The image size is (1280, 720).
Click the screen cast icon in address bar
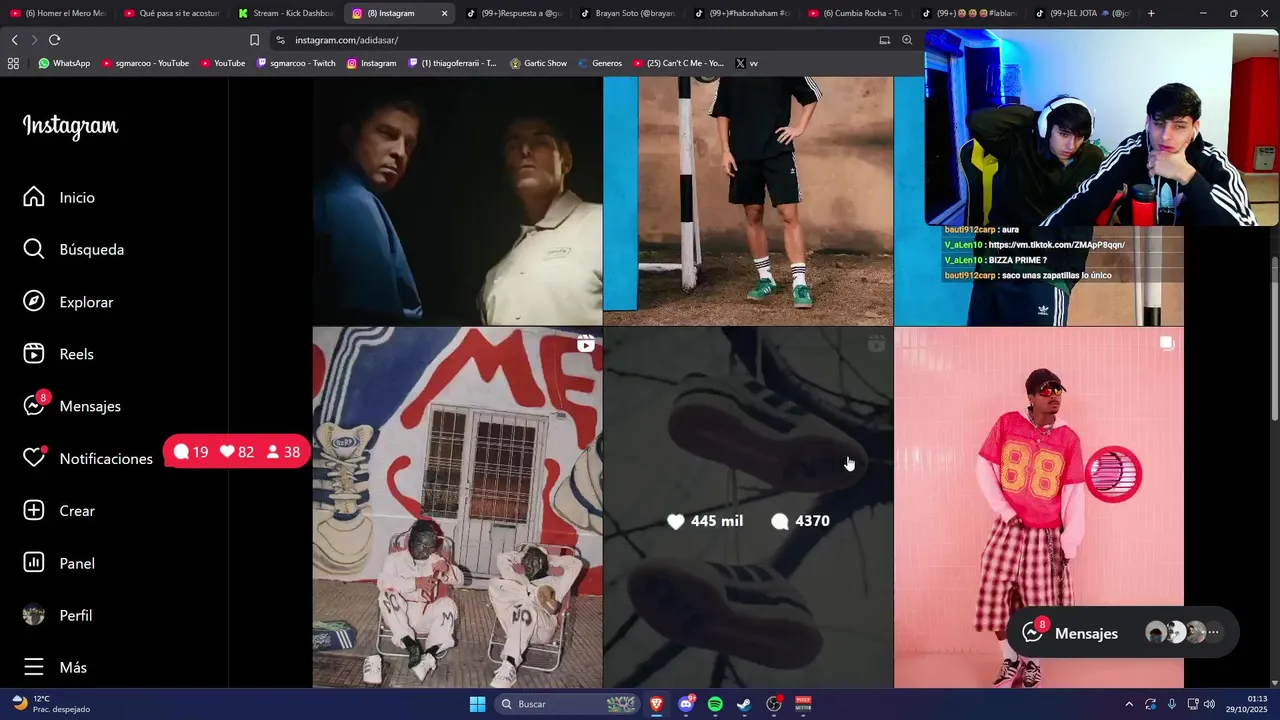pyautogui.click(x=884, y=40)
